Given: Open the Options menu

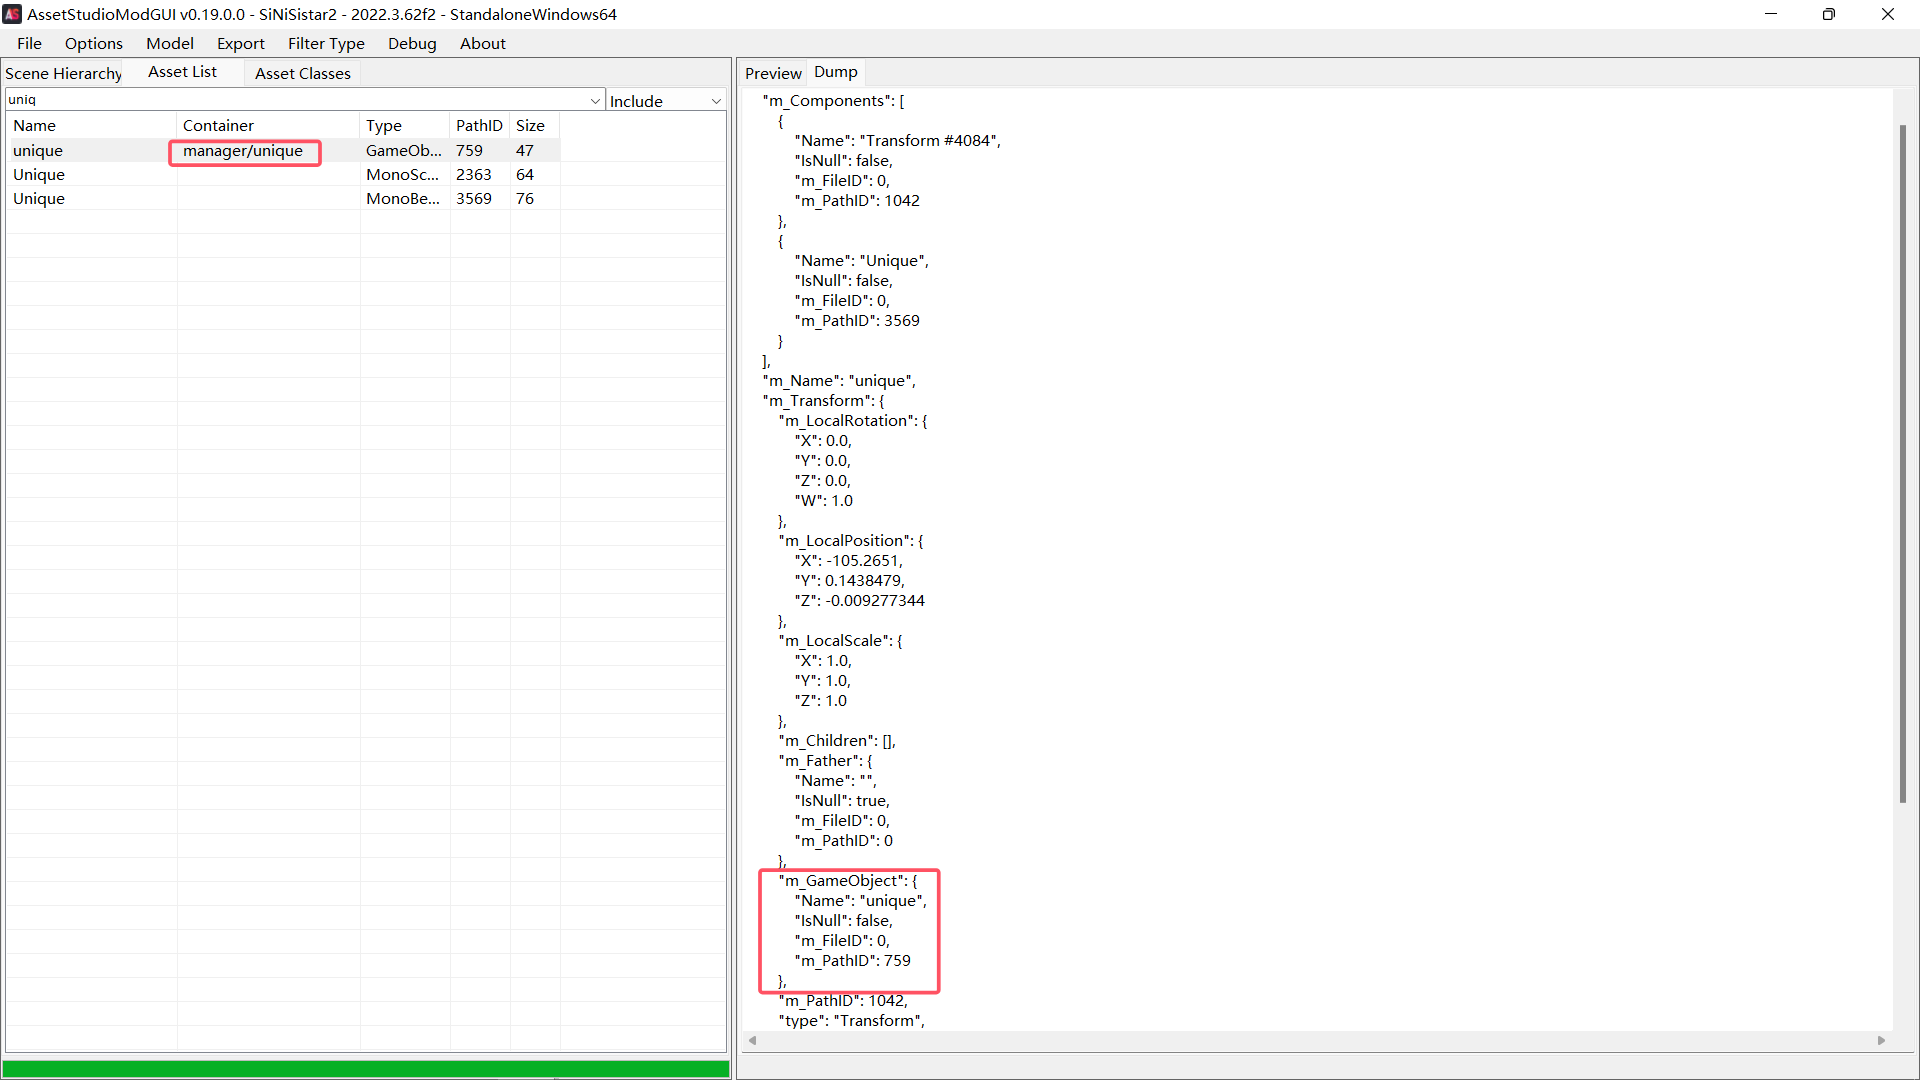Looking at the screenshot, I should [x=93, y=43].
